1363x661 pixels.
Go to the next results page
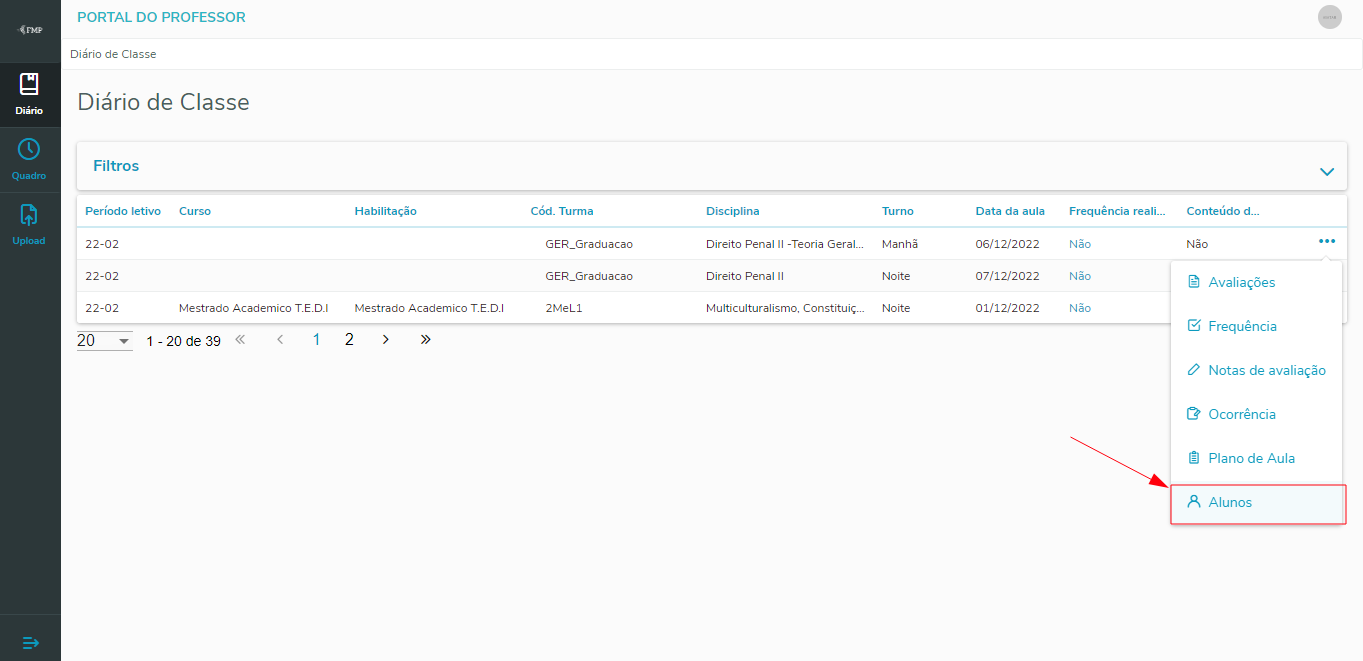pyautogui.click(x=386, y=340)
